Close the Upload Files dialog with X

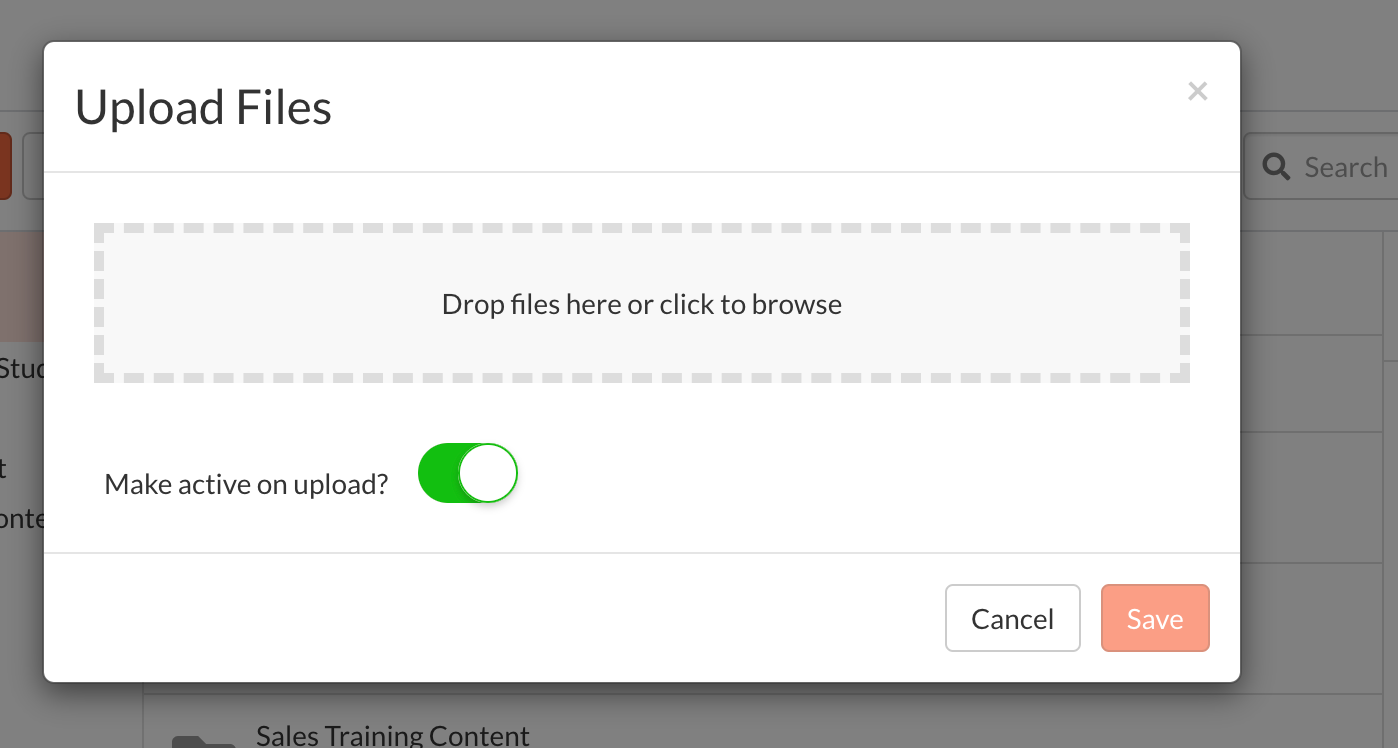point(1197,91)
